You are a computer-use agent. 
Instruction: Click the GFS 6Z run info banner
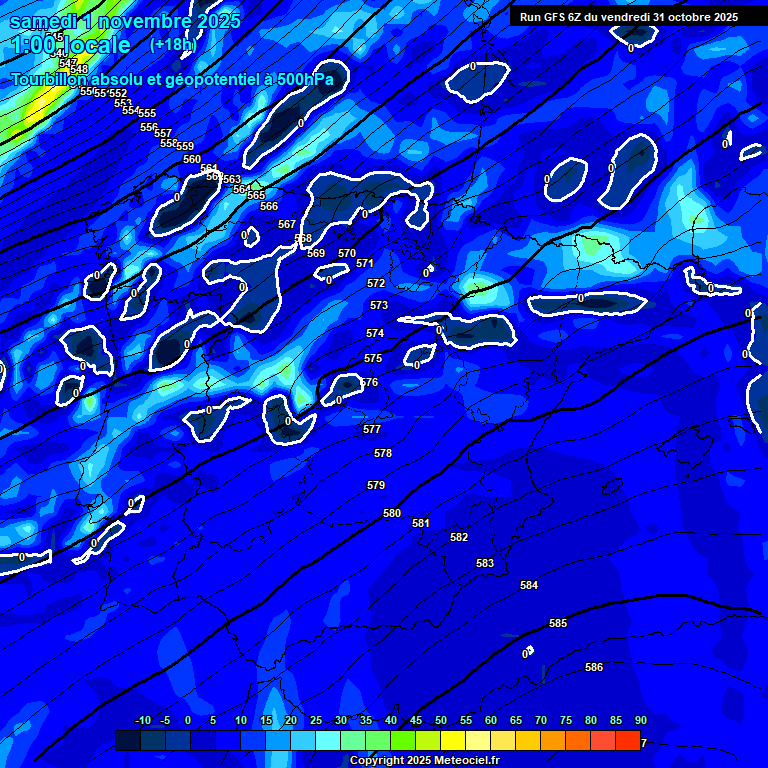click(628, 17)
